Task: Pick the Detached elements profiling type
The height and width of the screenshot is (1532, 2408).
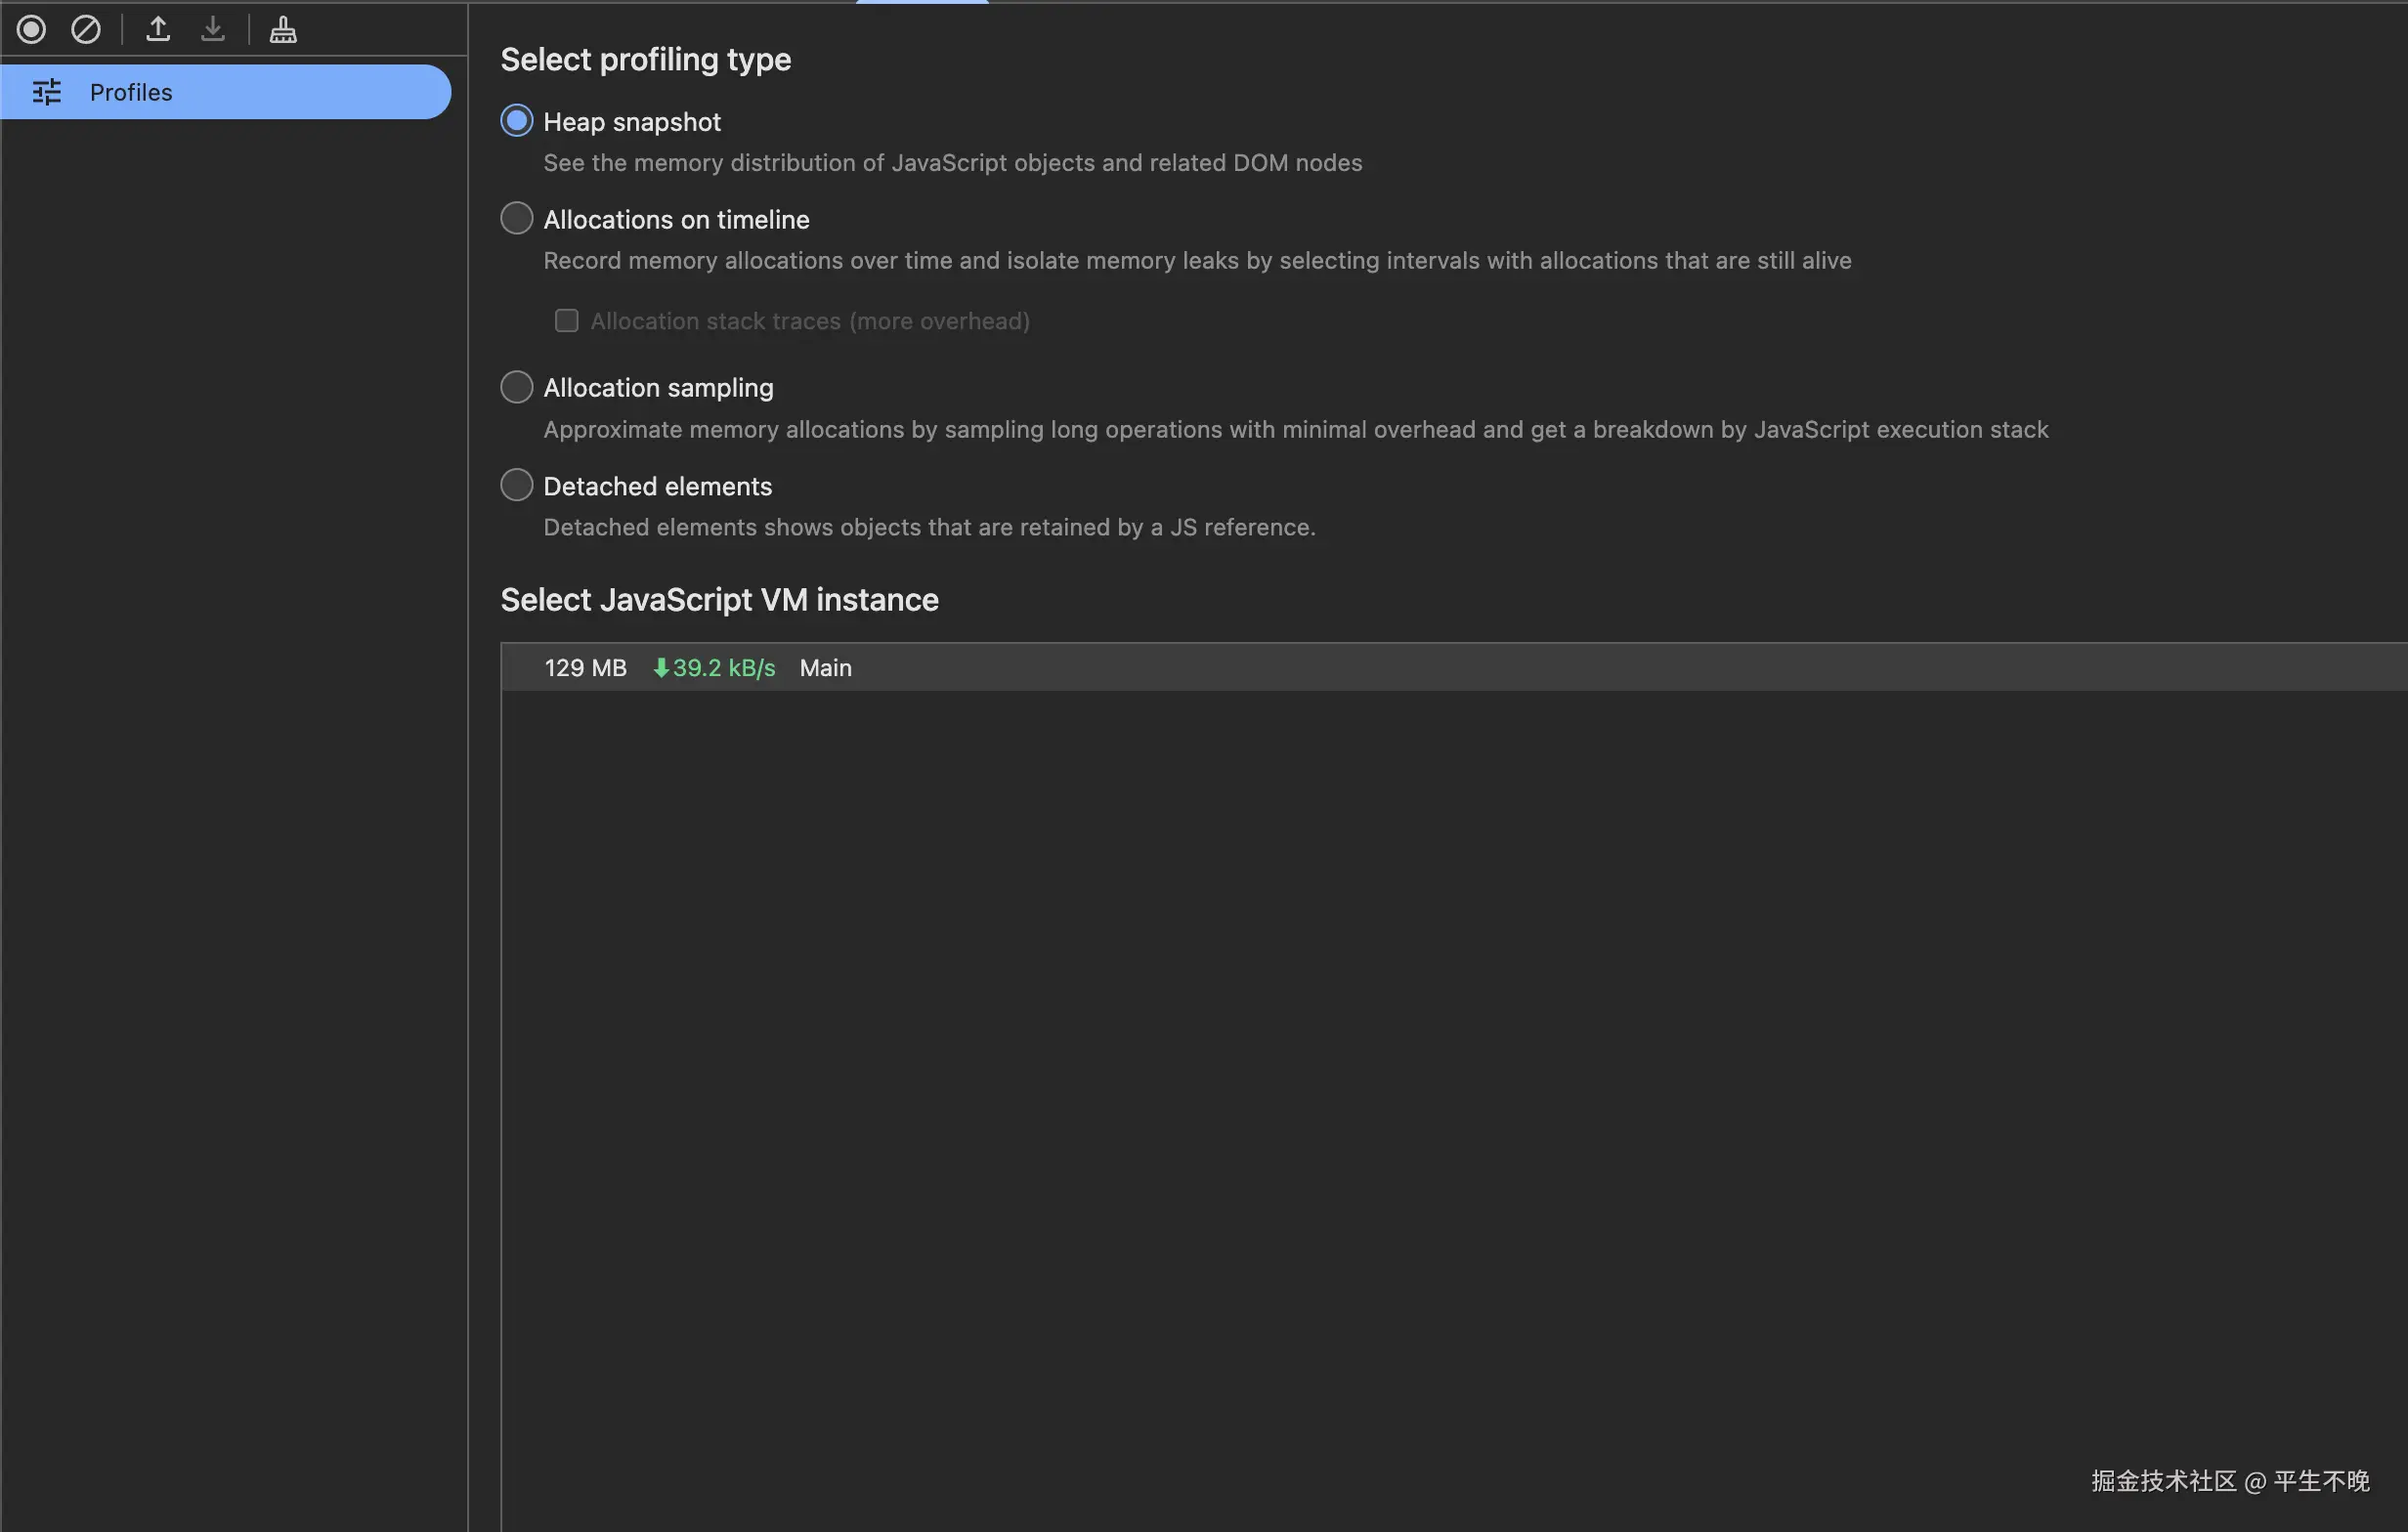Action: pos(517,485)
